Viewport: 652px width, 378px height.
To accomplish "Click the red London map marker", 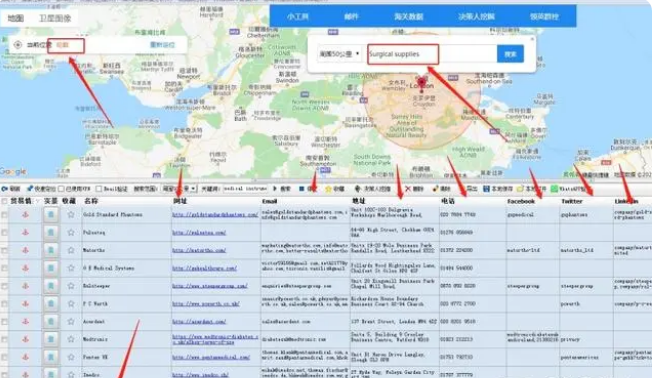I will coord(422,83).
